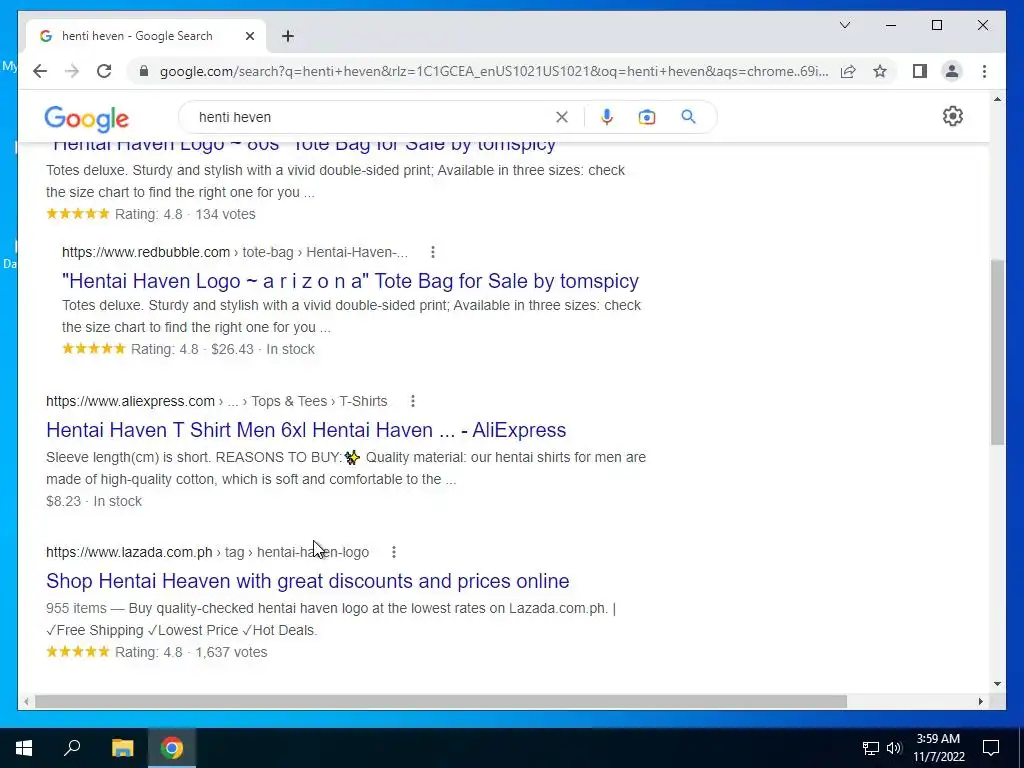Viewport: 1024px width, 768px height.
Task: Click the horizontal scrollbar thumb
Action: point(441,701)
